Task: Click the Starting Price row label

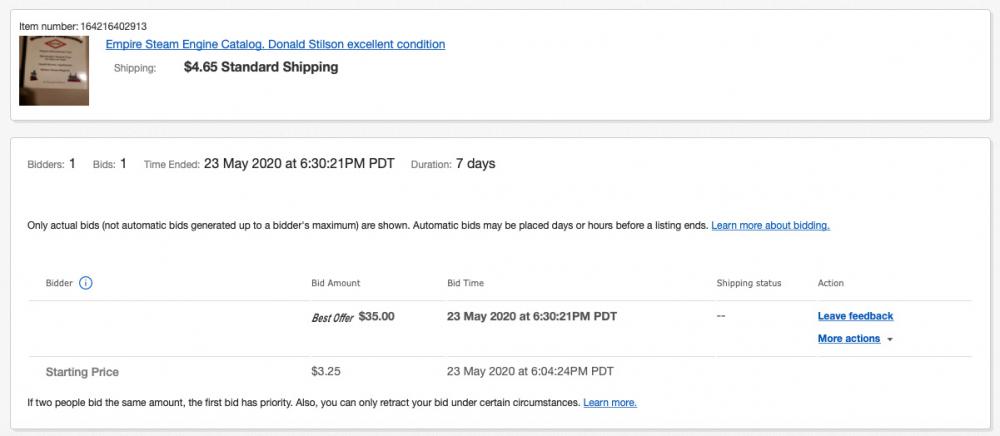Action: tap(82, 372)
